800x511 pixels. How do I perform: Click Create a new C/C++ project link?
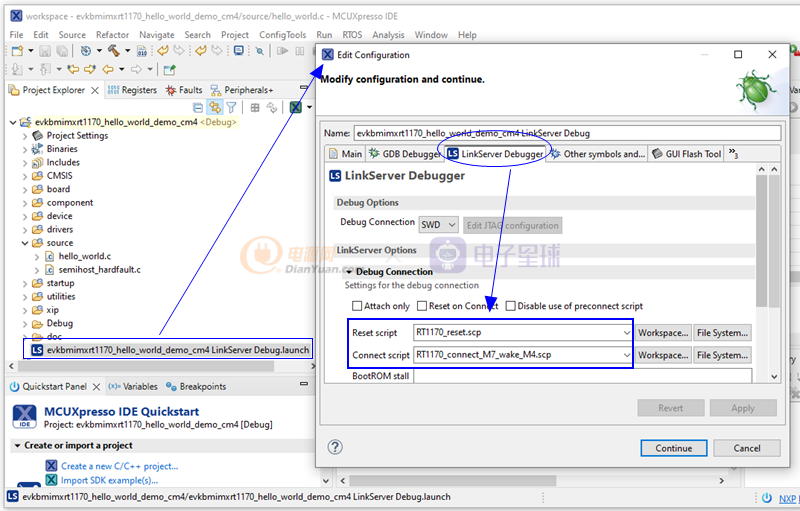coord(119,466)
